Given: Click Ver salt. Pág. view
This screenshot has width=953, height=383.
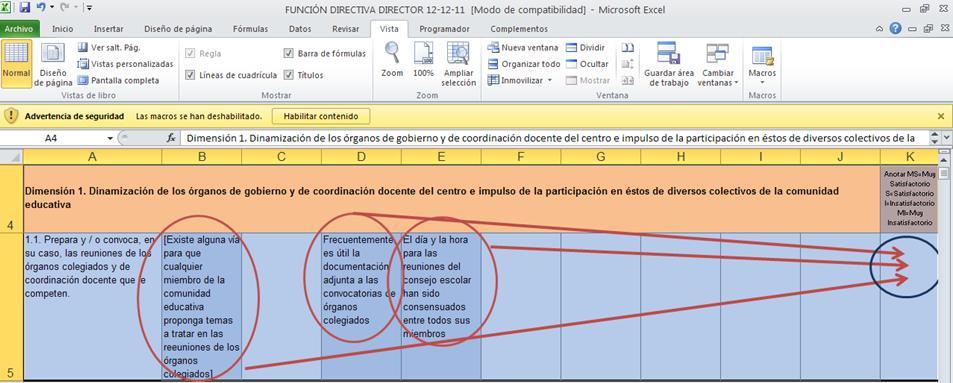Looking at the screenshot, I should click(108, 47).
